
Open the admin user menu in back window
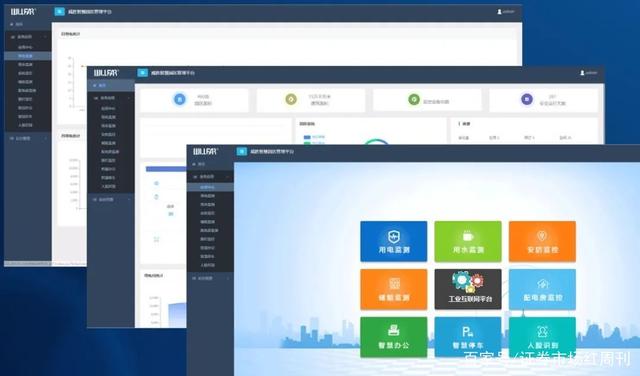pos(506,11)
